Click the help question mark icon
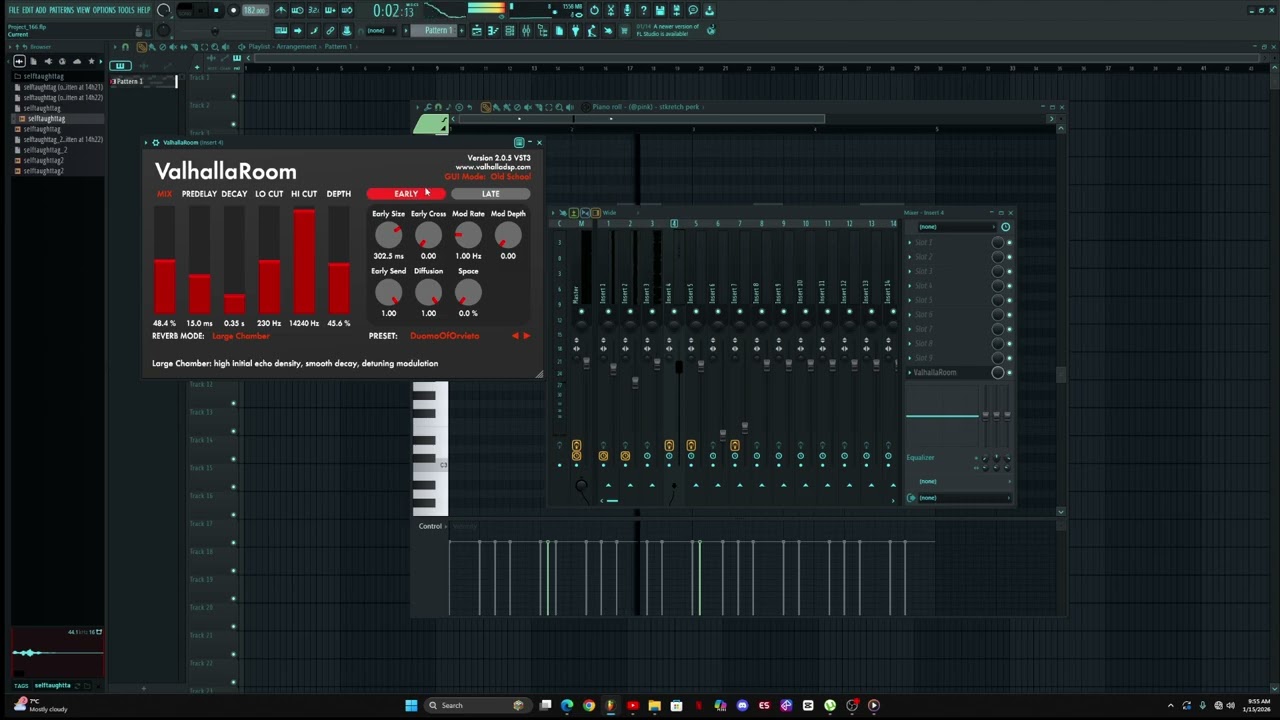The image size is (1280, 720). click(x=643, y=11)
